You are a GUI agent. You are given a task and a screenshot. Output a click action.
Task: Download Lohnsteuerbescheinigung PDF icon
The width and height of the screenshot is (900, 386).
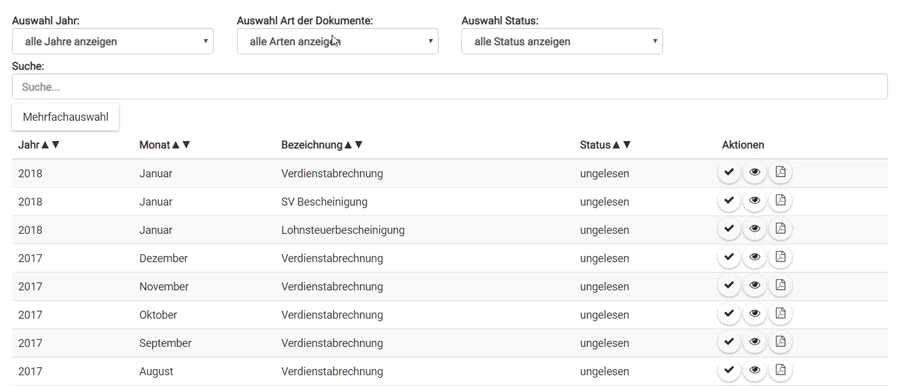780,228
